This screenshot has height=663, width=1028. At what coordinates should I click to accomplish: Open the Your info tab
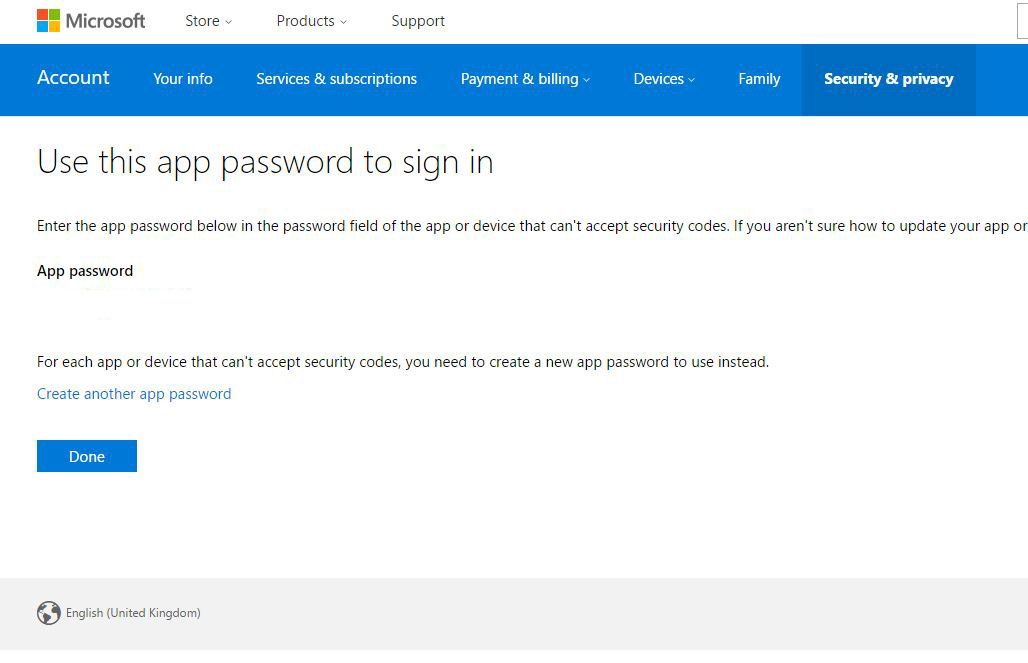pyautogui.click(x=182, y=79)
